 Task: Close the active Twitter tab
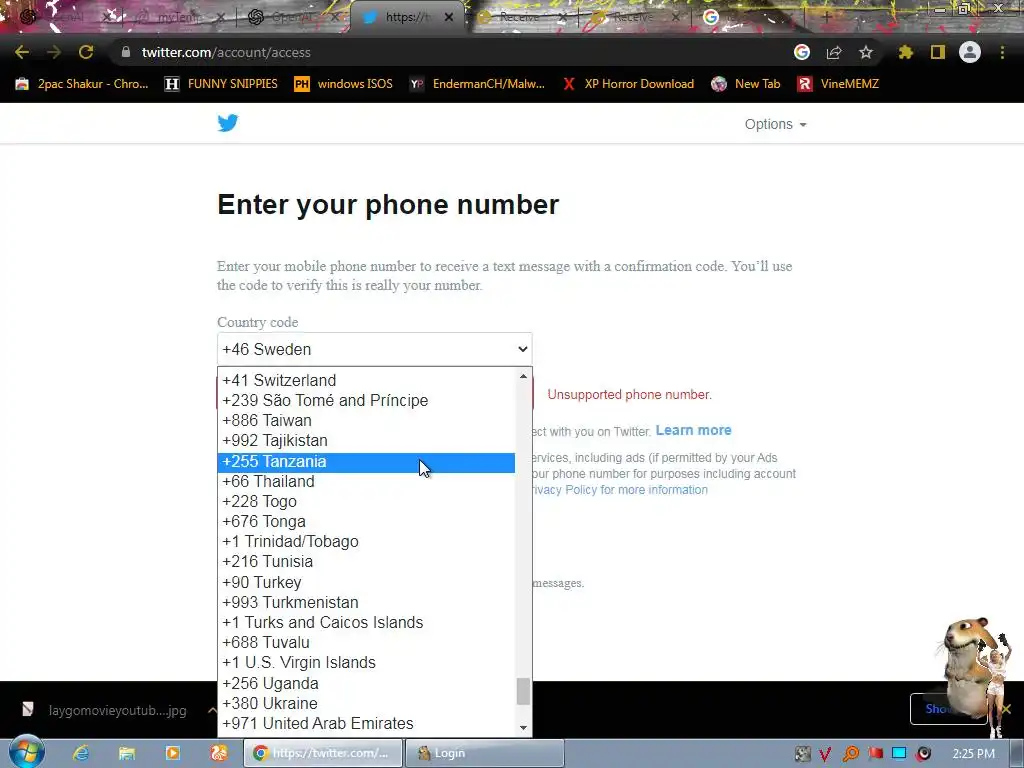pyautogui.click(x=449, y=17)
